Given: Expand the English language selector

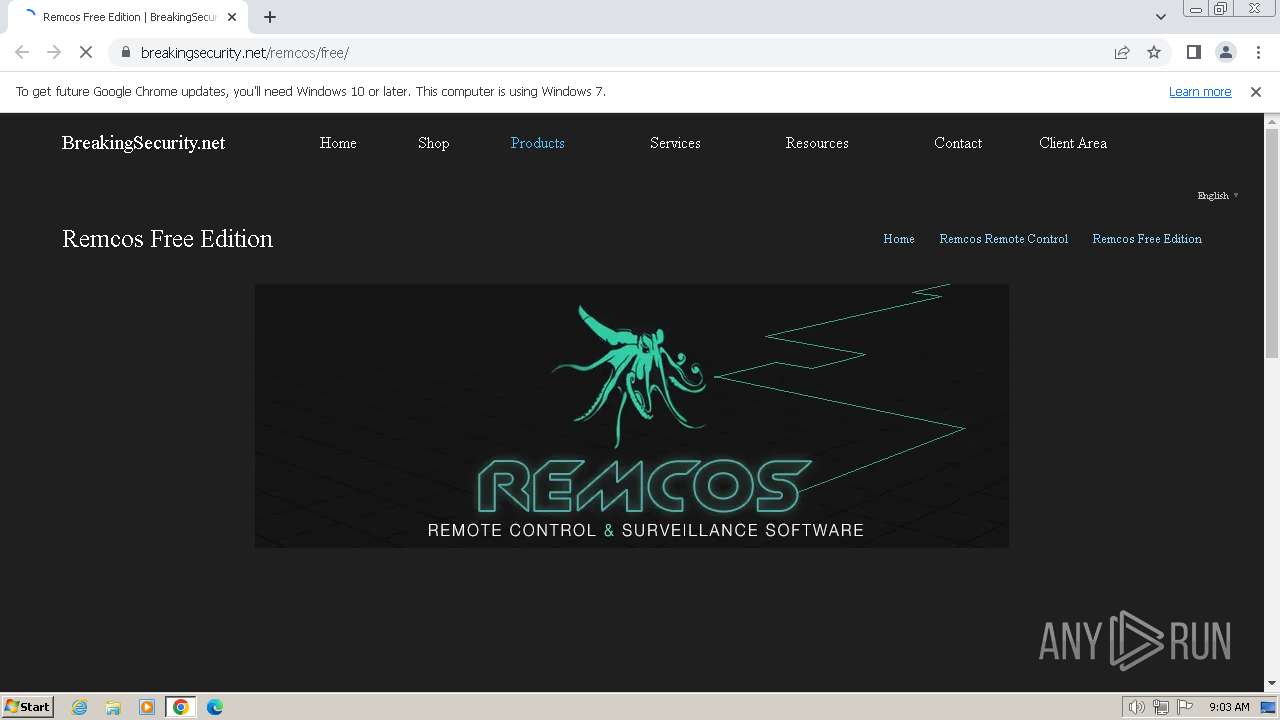Looking at the screenshot, I should 1218,196.
